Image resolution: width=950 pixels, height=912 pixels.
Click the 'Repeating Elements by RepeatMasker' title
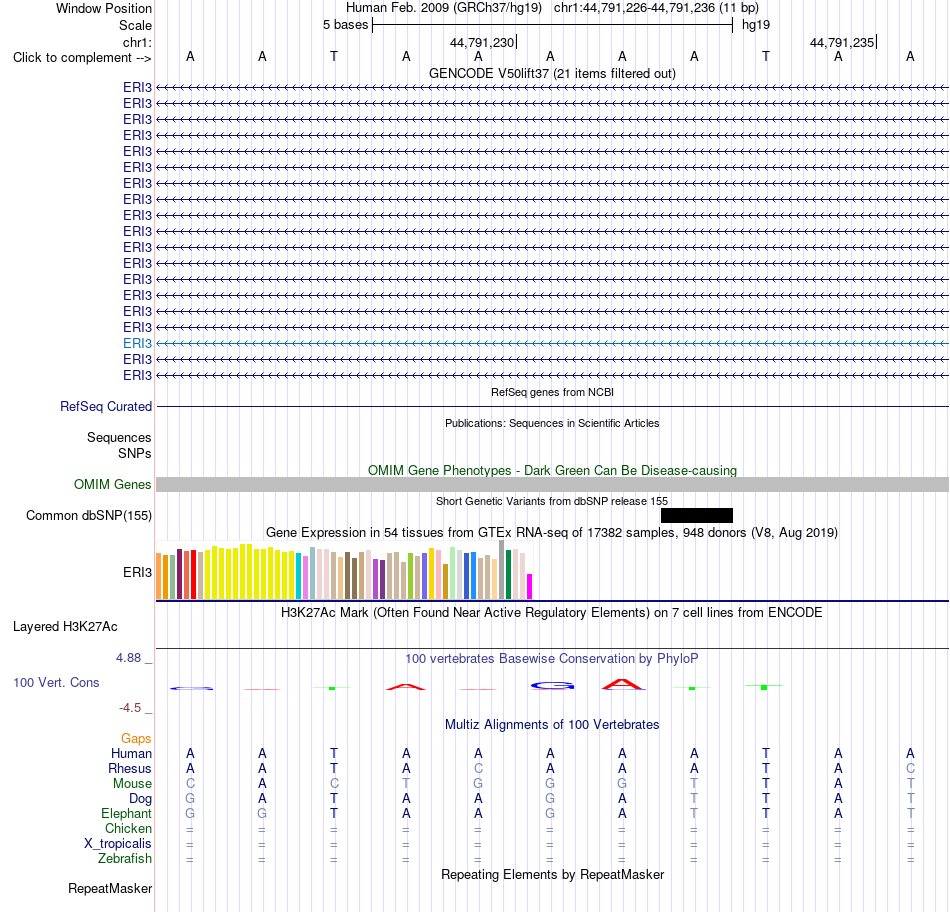[x=552, y=874]
